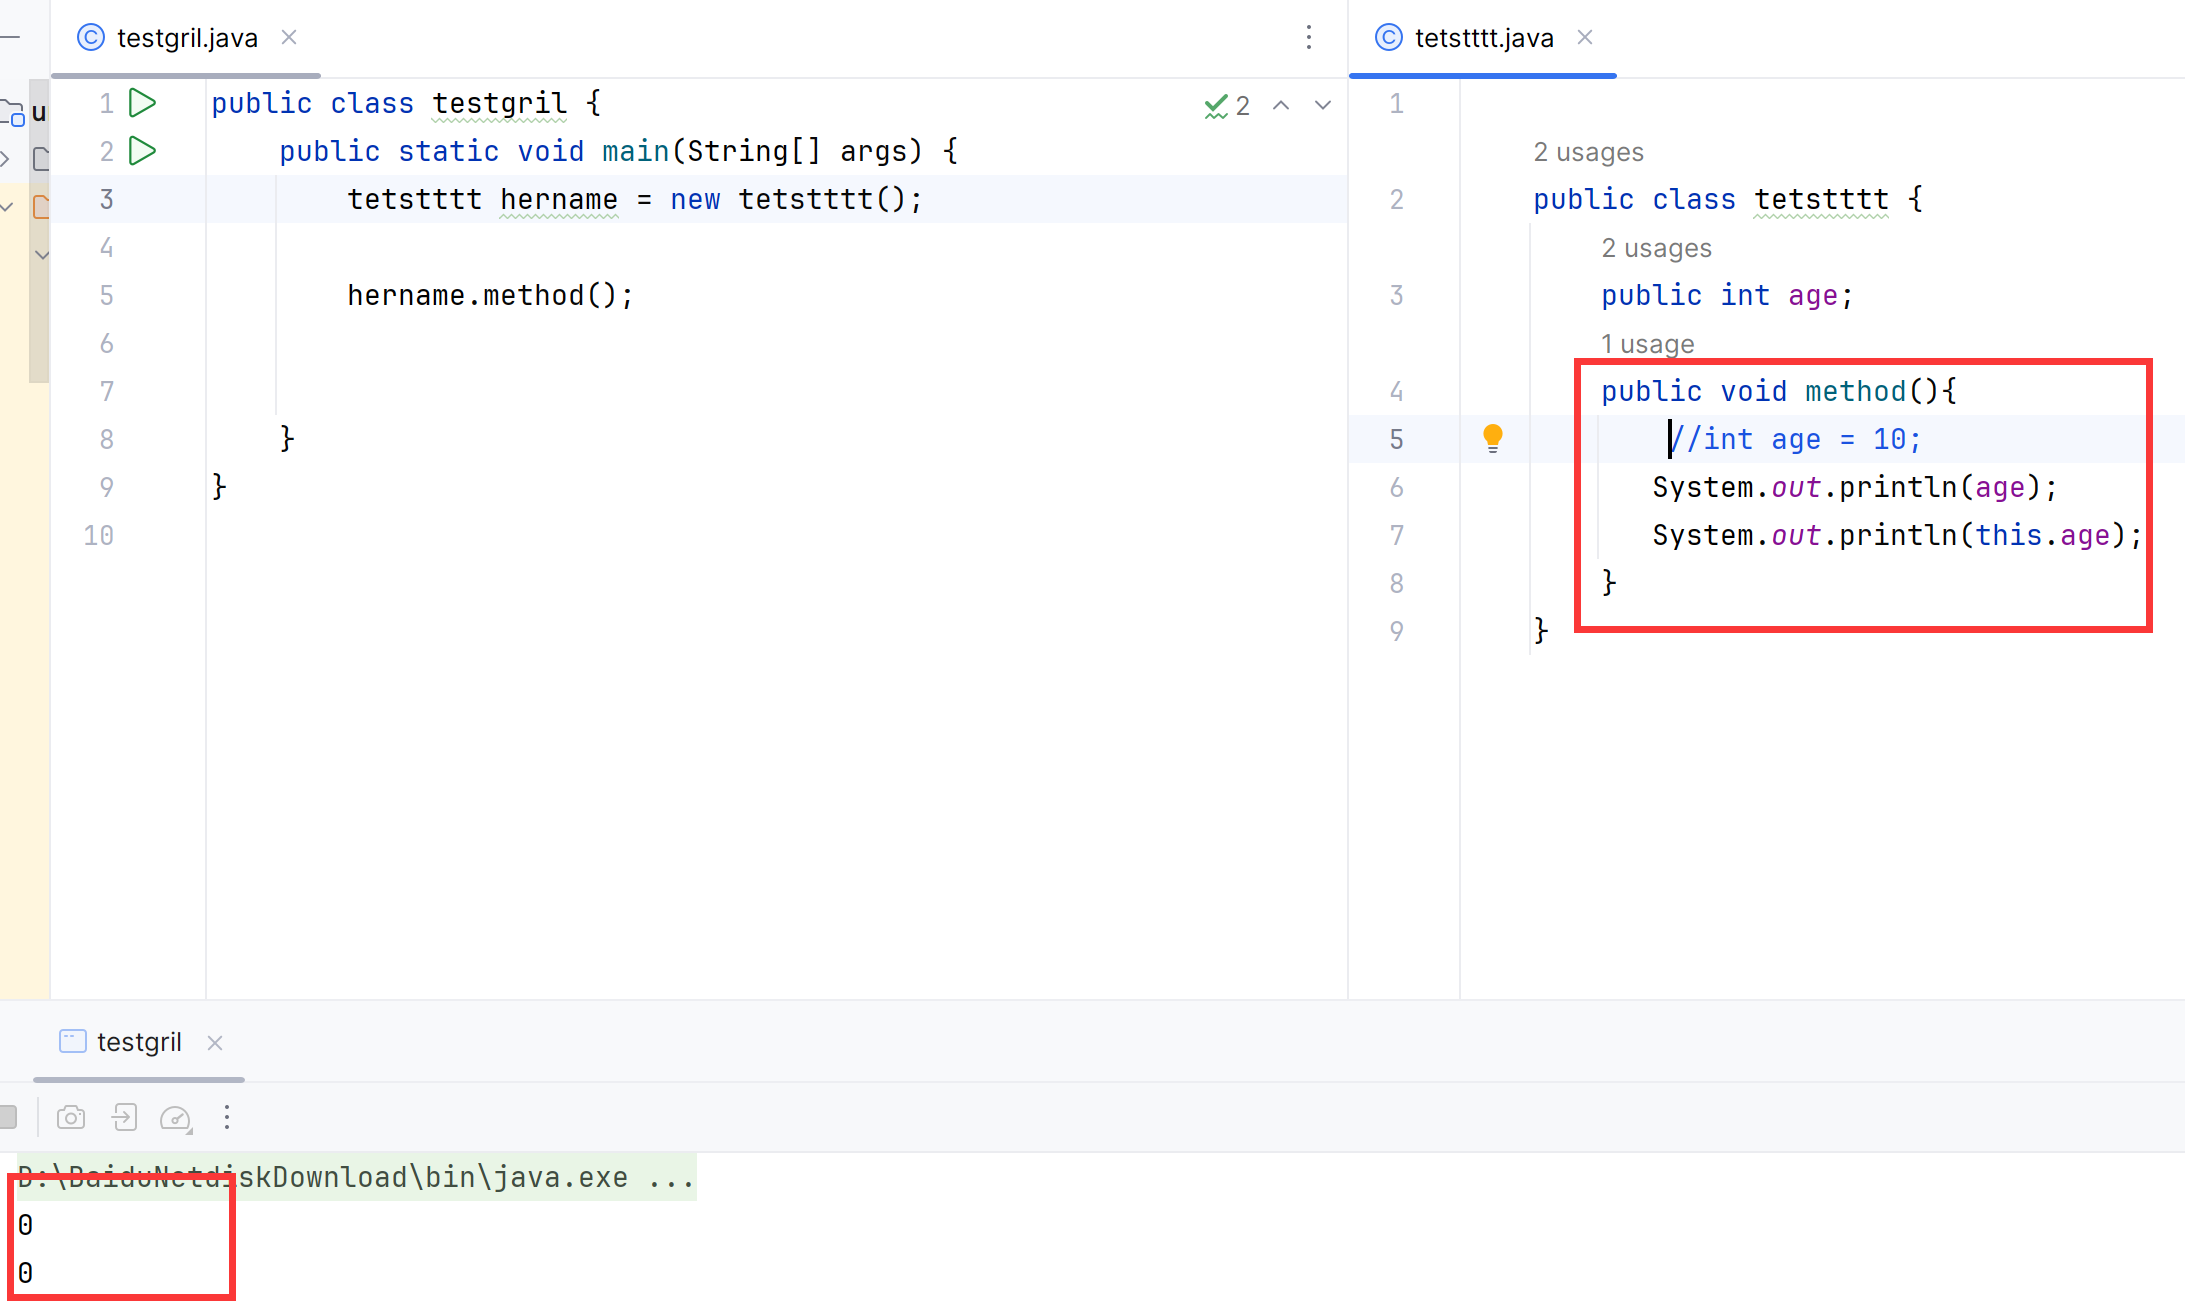Click 'System.out.println(age);' on line 6

1855,488
